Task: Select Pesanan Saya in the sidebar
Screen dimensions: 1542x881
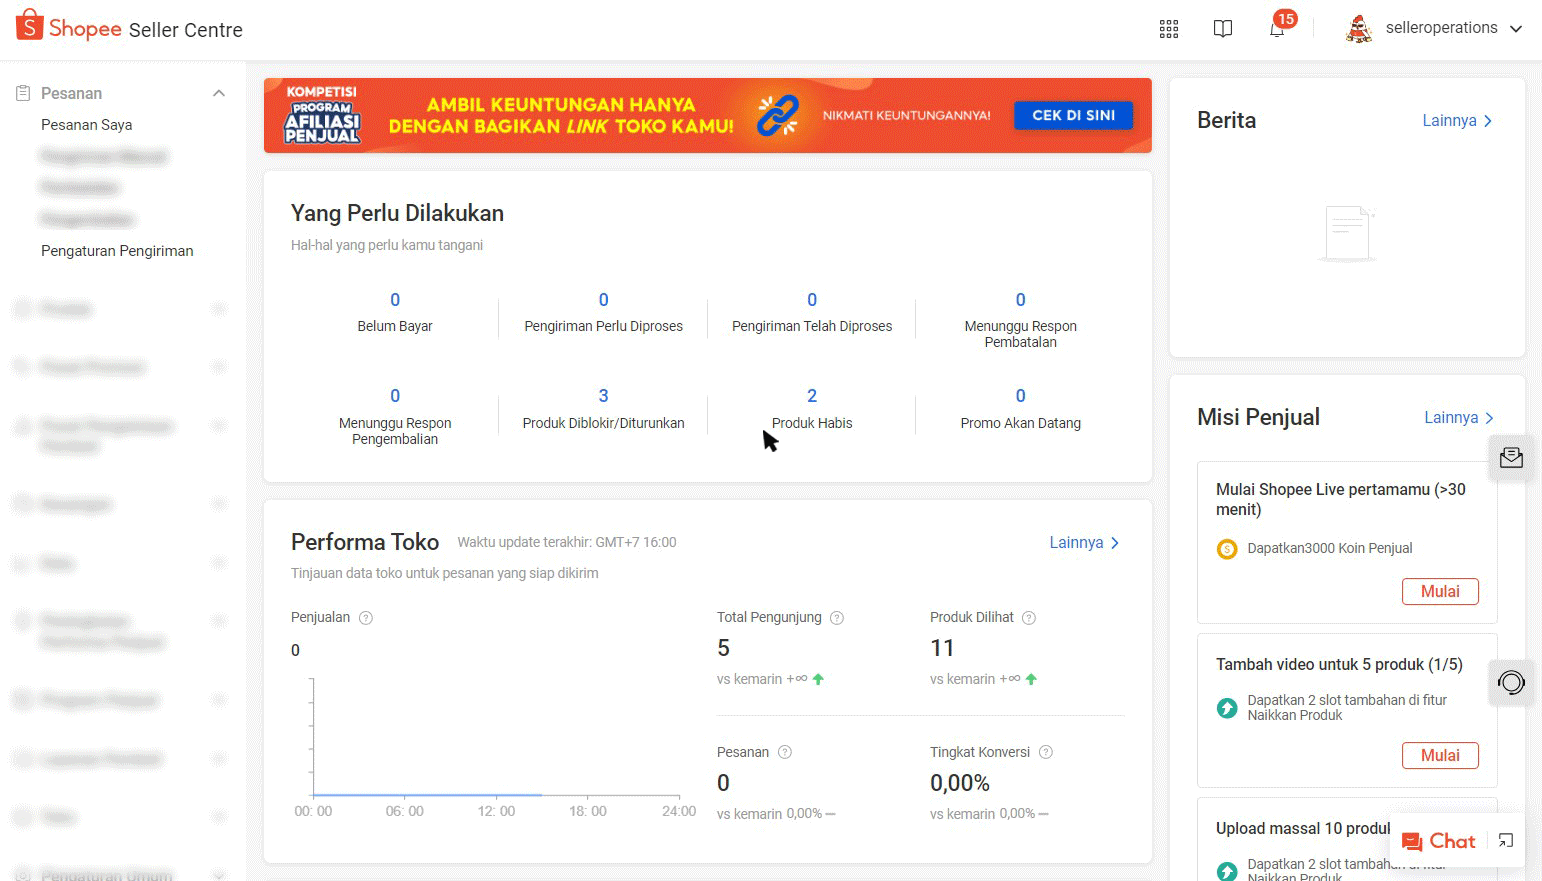Action: (87, 125)
